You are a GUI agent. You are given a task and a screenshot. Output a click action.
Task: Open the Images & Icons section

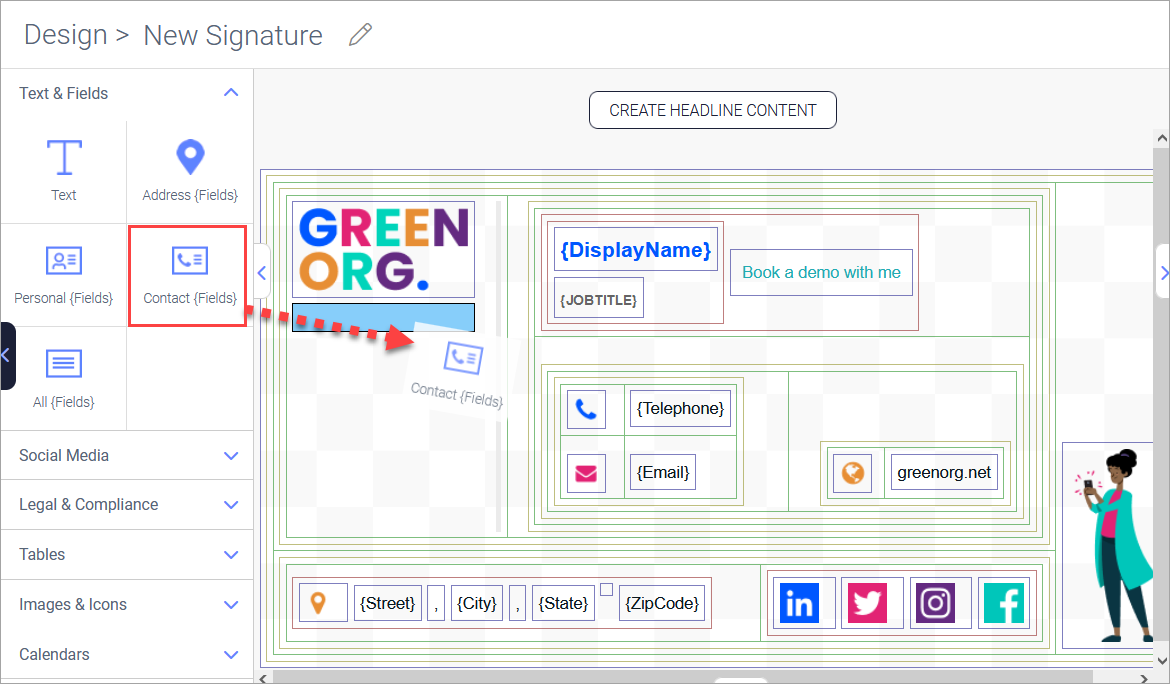pos(231,604)
